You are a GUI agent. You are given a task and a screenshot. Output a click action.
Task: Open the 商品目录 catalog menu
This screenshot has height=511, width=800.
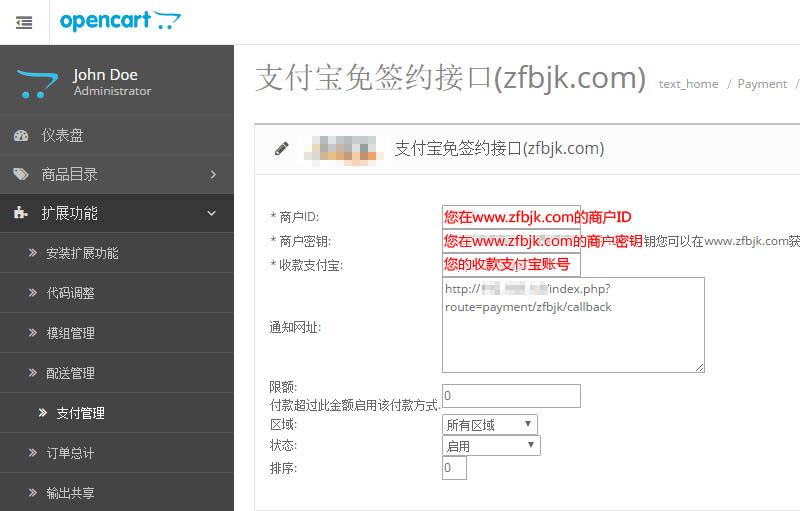pos(117,174)
